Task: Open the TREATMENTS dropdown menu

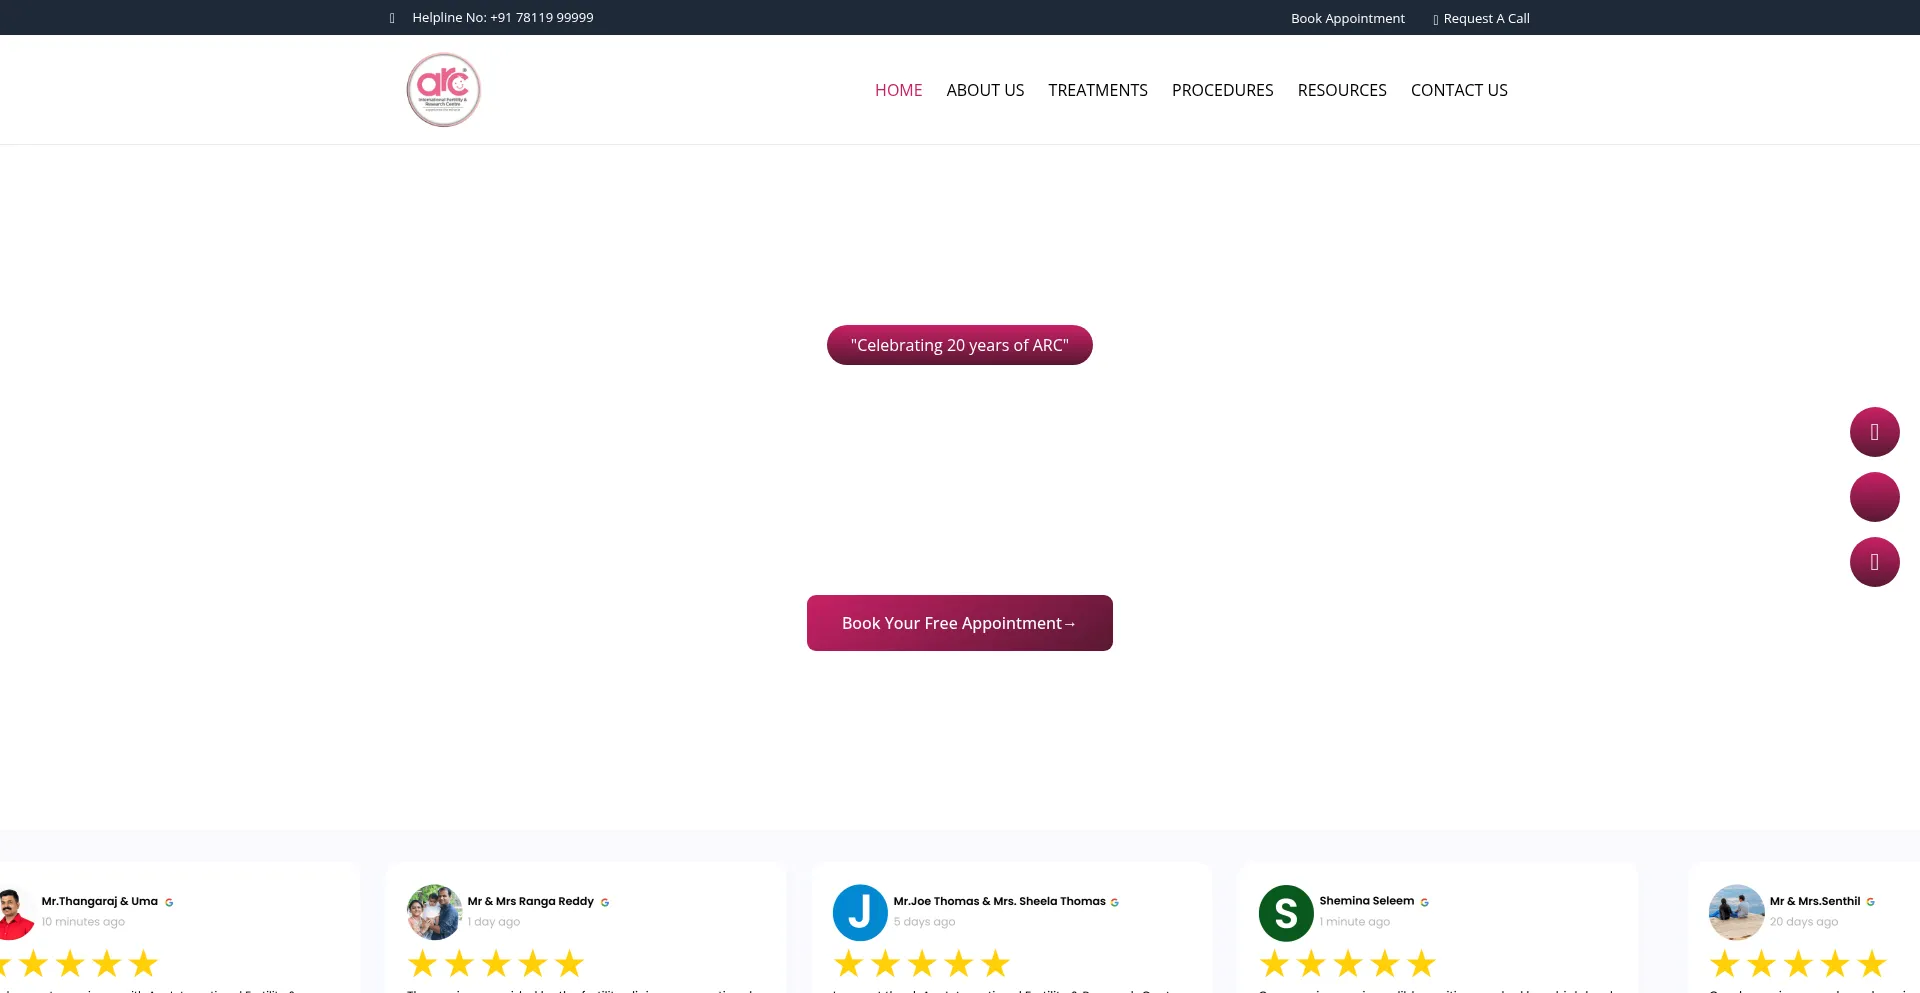Action: [1097, 89]
